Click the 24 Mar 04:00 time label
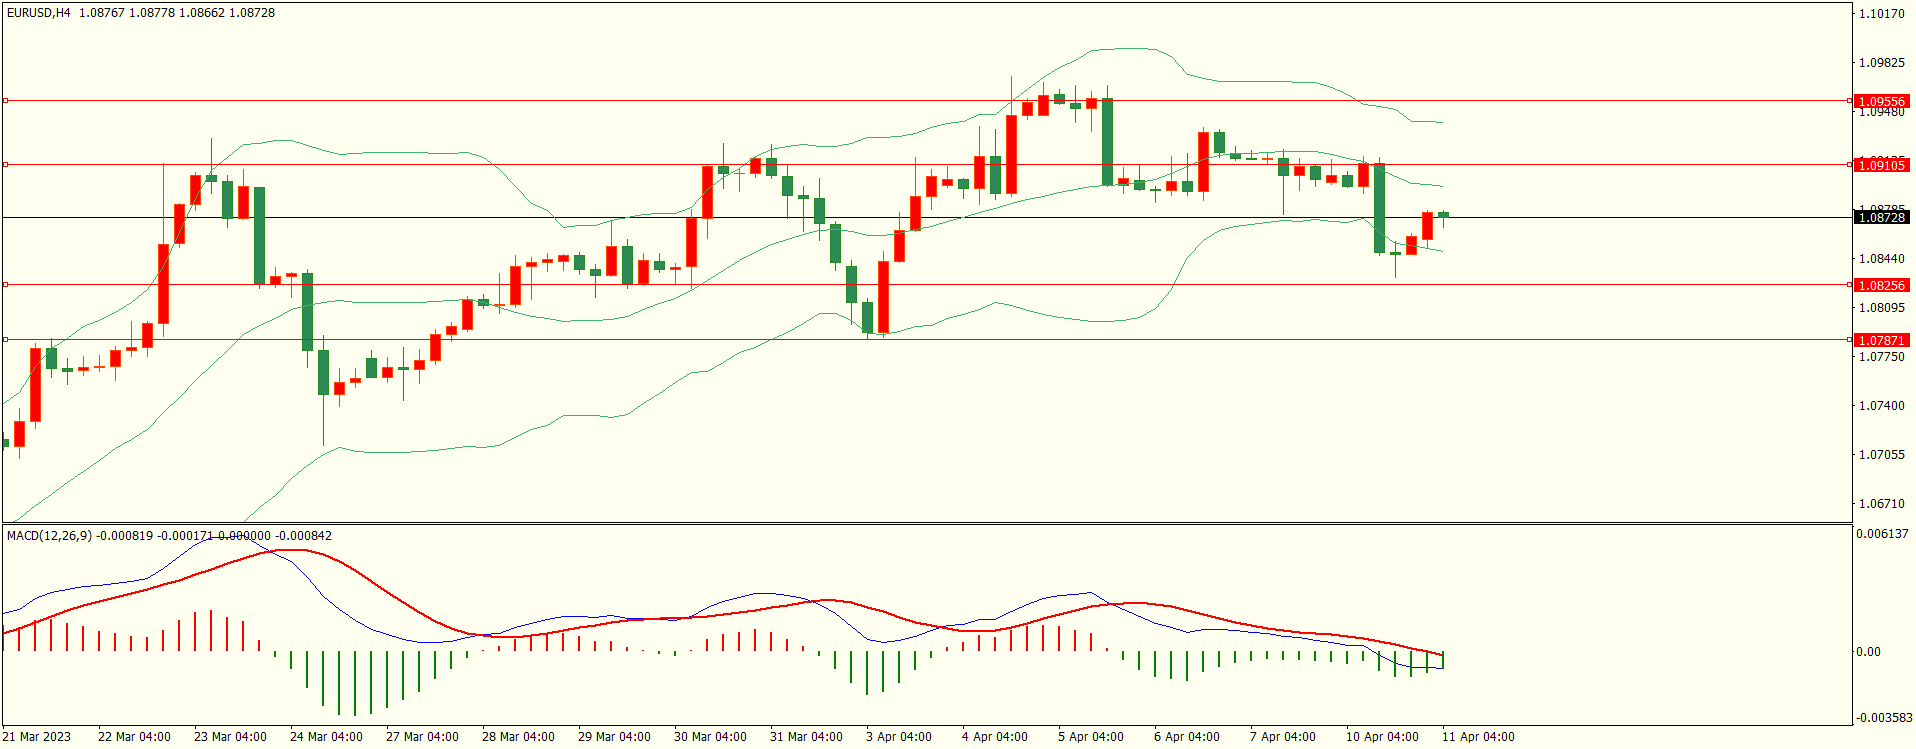1916x749 pixels. tap(326, 737)
